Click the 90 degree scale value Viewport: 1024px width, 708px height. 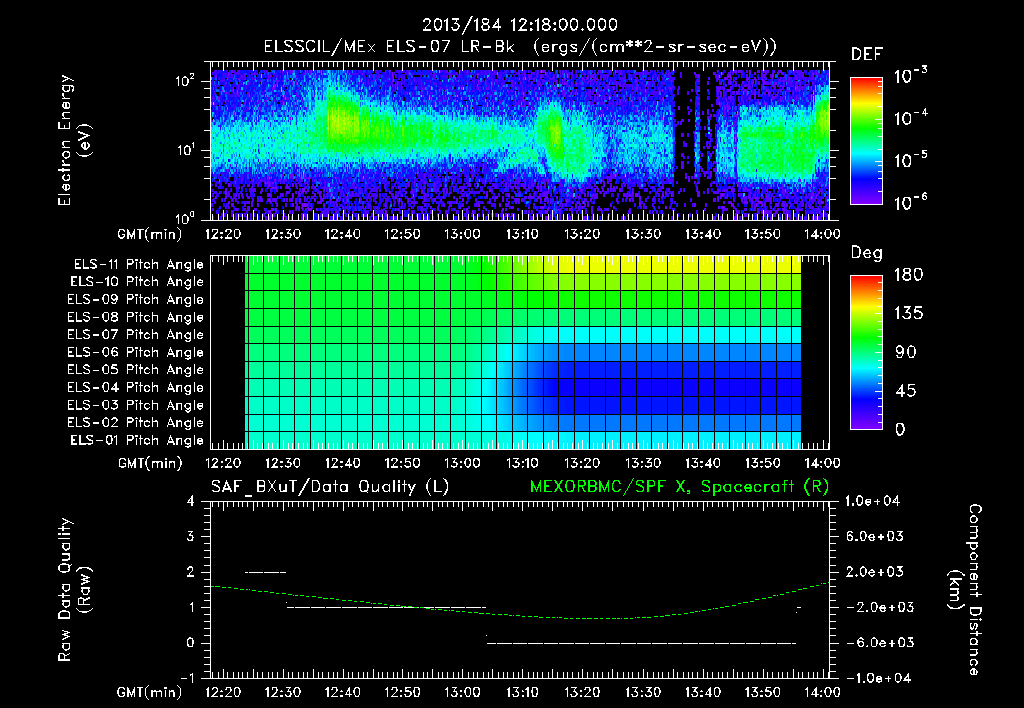point(905,352)
